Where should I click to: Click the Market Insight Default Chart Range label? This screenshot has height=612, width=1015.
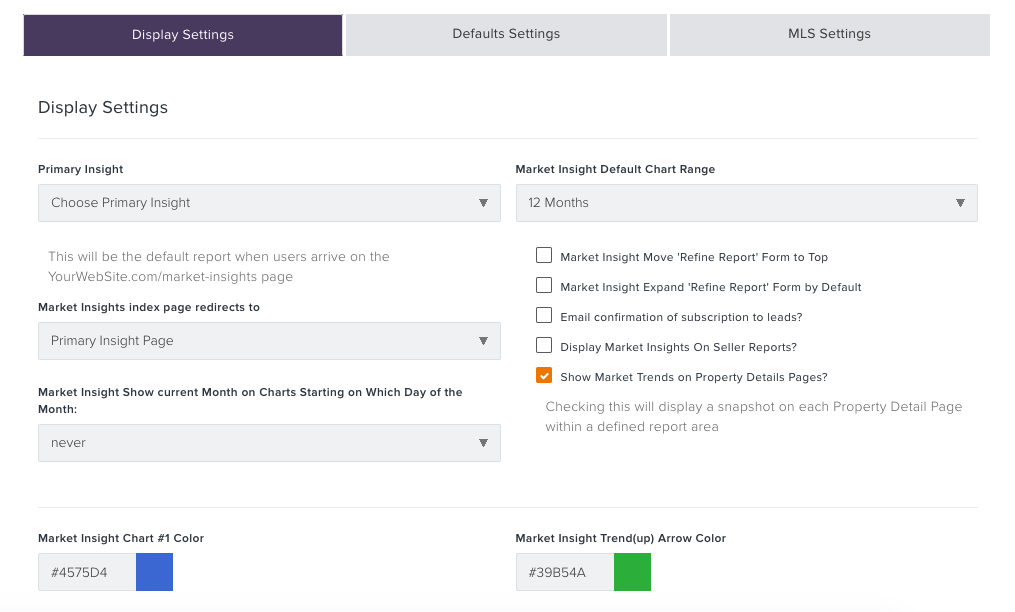[x=615, y=169]
